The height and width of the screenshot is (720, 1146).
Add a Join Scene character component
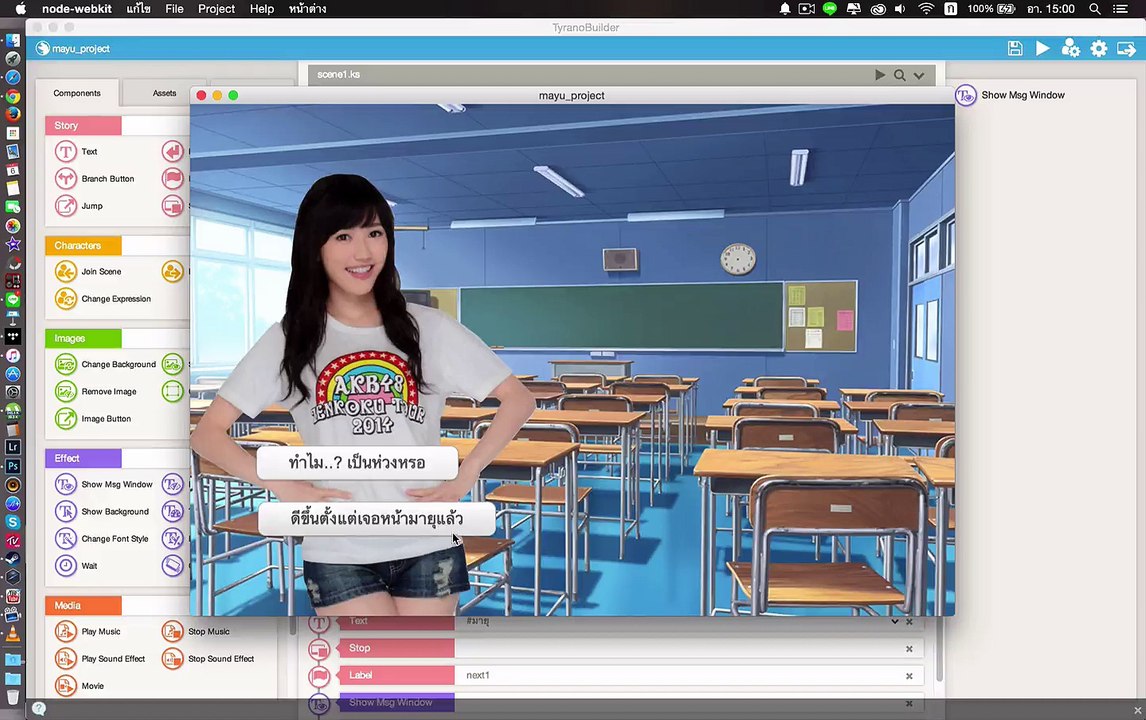click(x=88, y=271)
